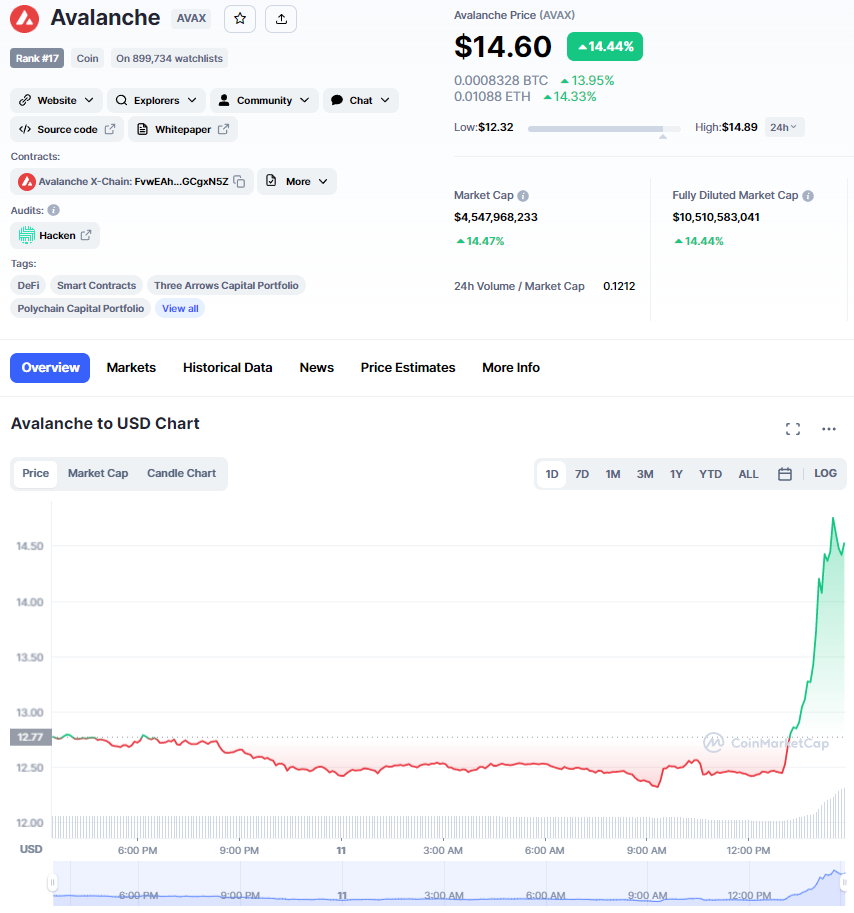This screenshot has width=854, height=913.
Task: Switch chart to Market Cap view
Action: tap(98, 473)
